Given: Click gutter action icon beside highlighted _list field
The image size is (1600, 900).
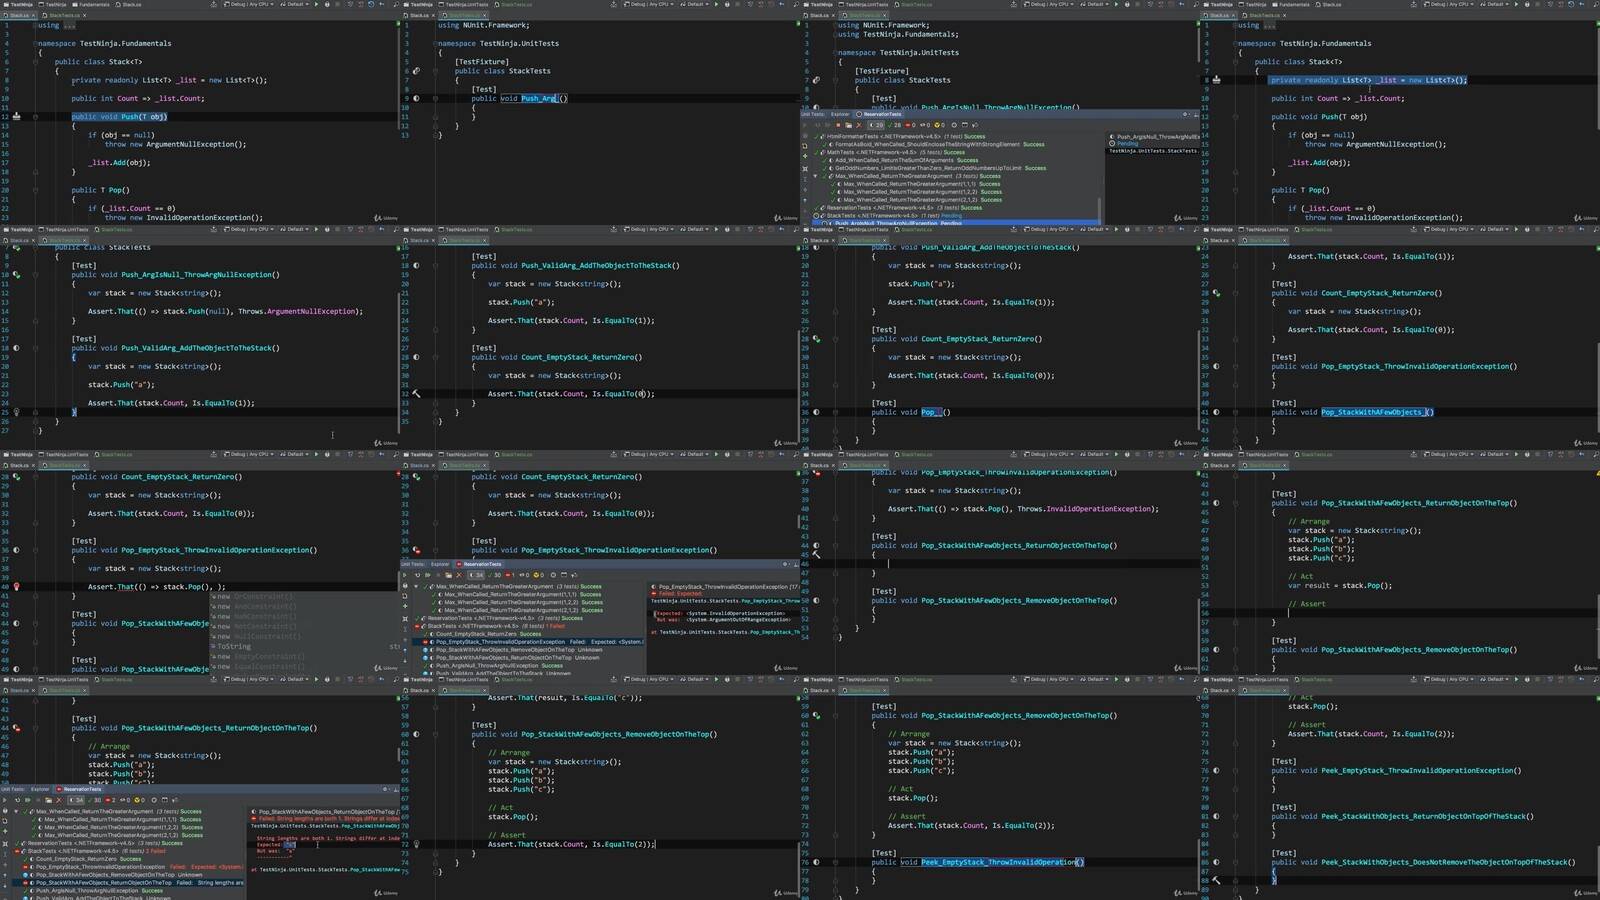Looking at the screenshot, I should point(1216,80).
